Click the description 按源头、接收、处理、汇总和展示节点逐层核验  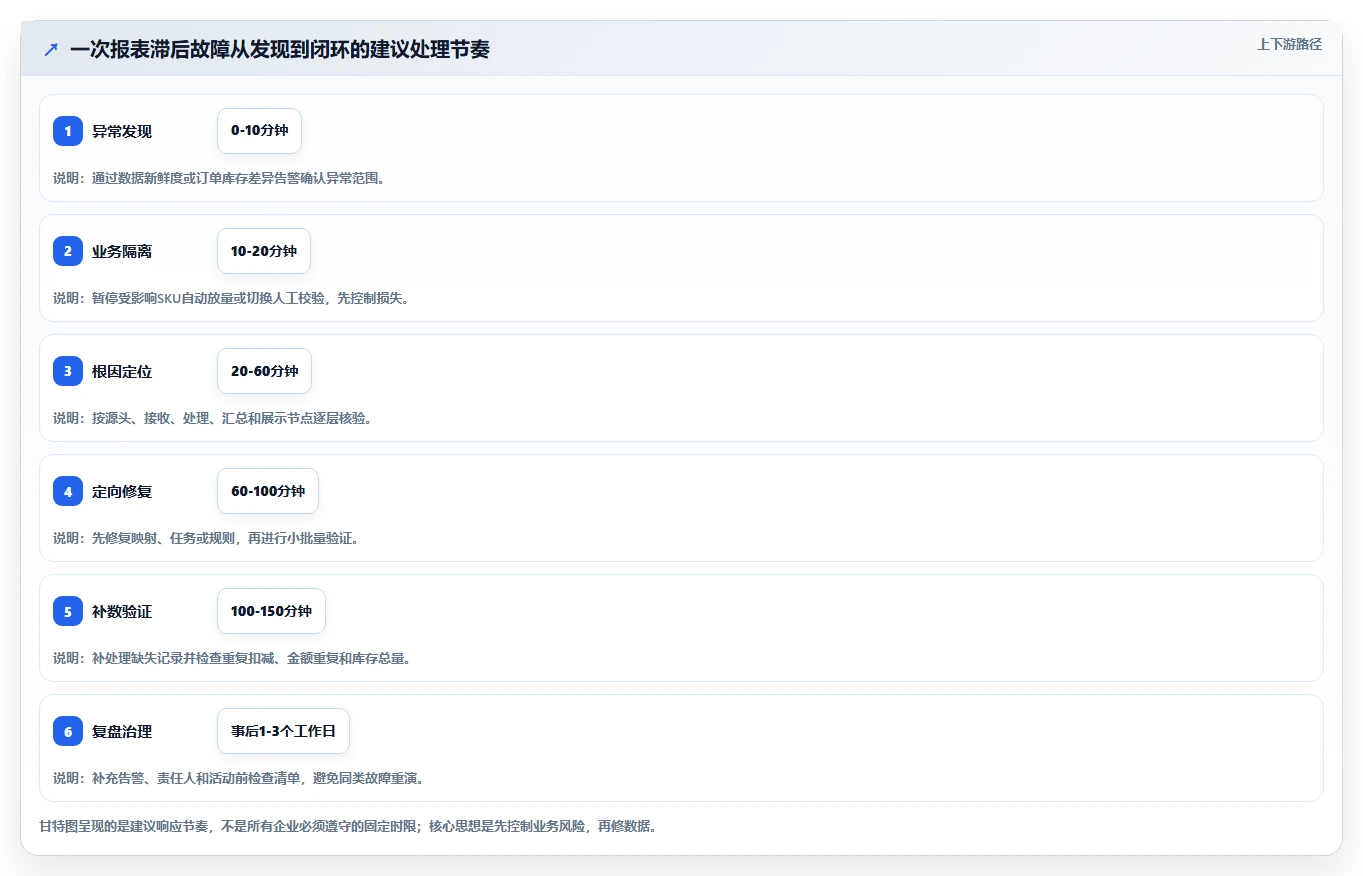[x=213, y=418]
